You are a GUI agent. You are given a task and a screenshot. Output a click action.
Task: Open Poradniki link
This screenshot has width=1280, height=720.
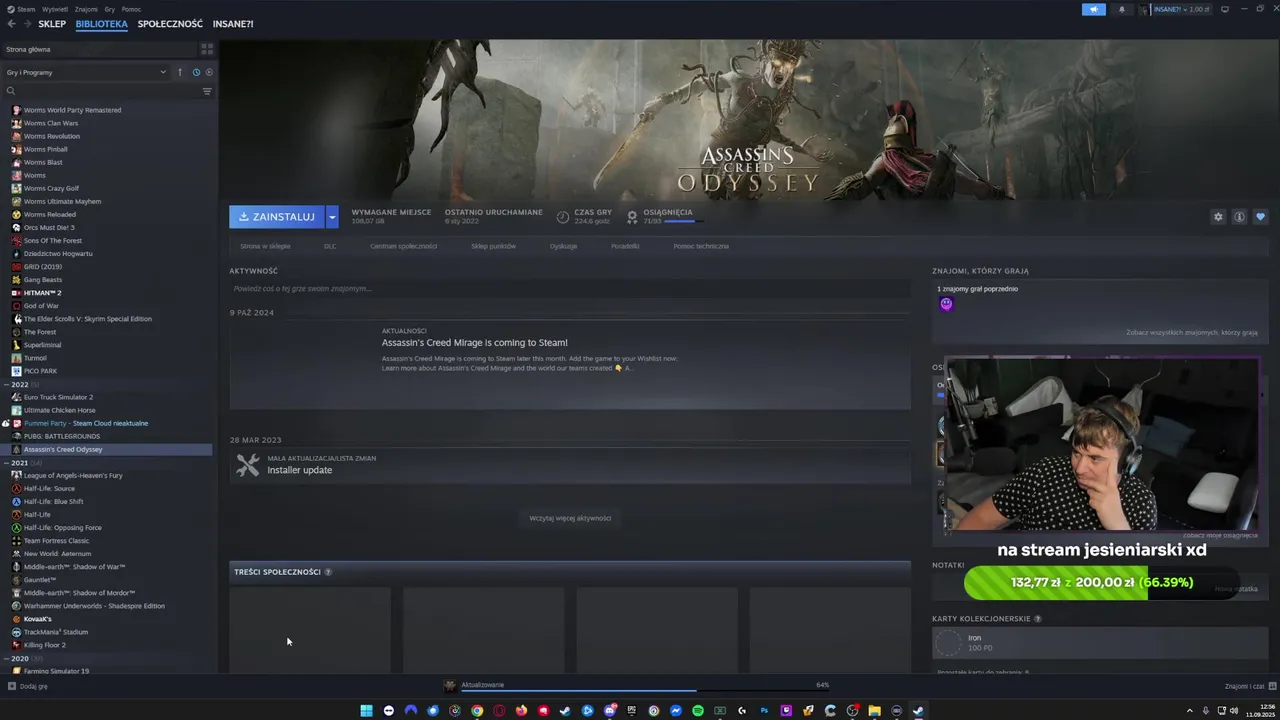(x=625, y=246)
